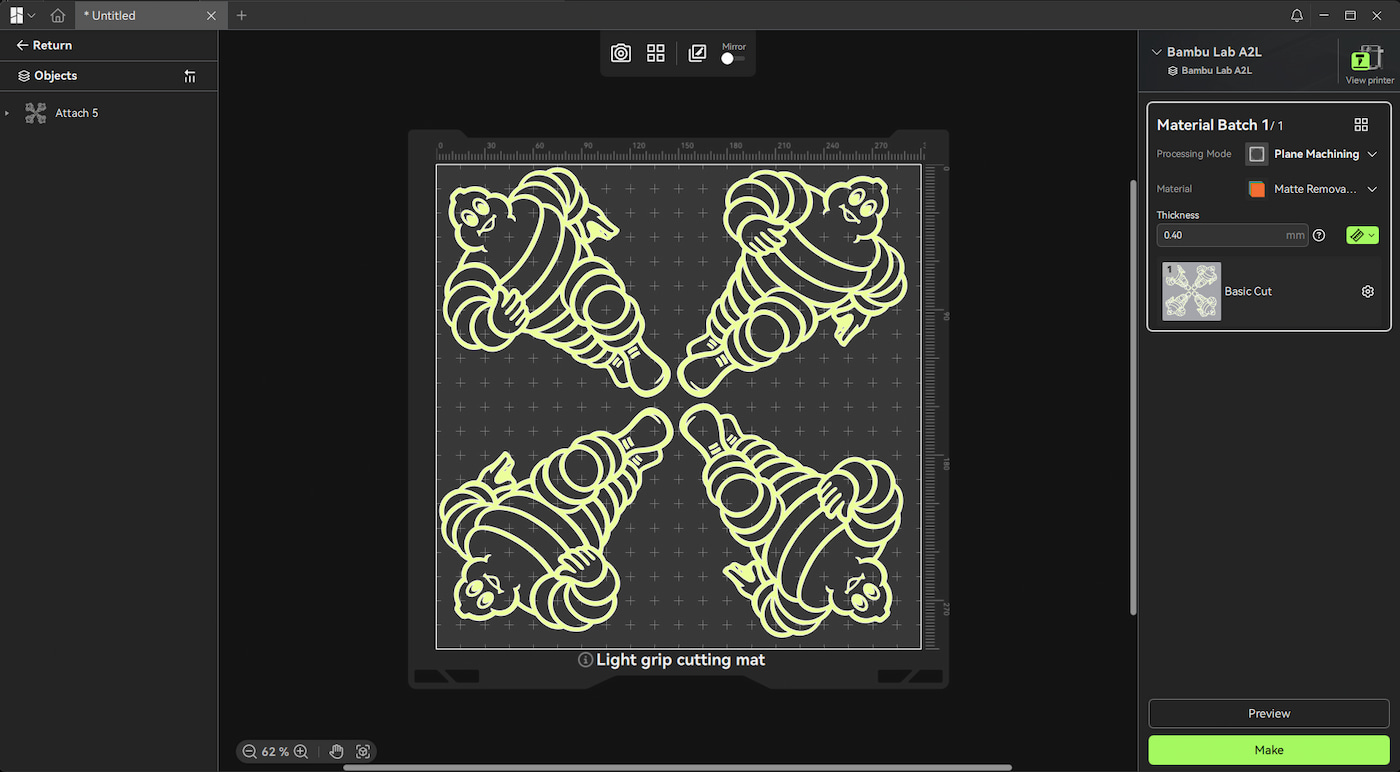
Task: Click the Make button
Action: (1269, 750)
